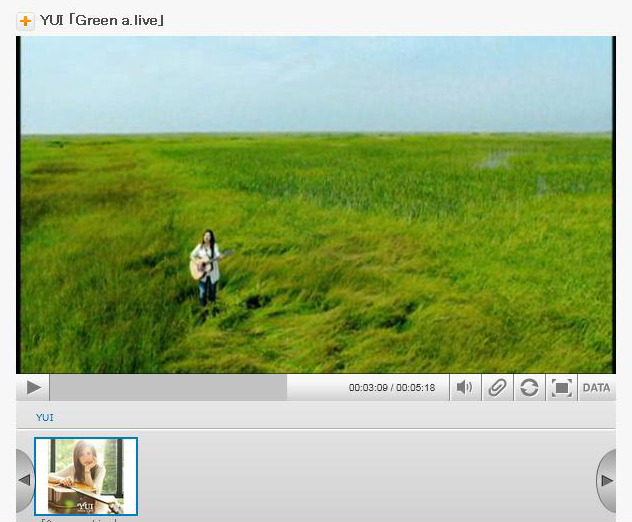Show previous thumbnails with left arrow
Viewport: 632px width, 522px height.
[25, 480]
